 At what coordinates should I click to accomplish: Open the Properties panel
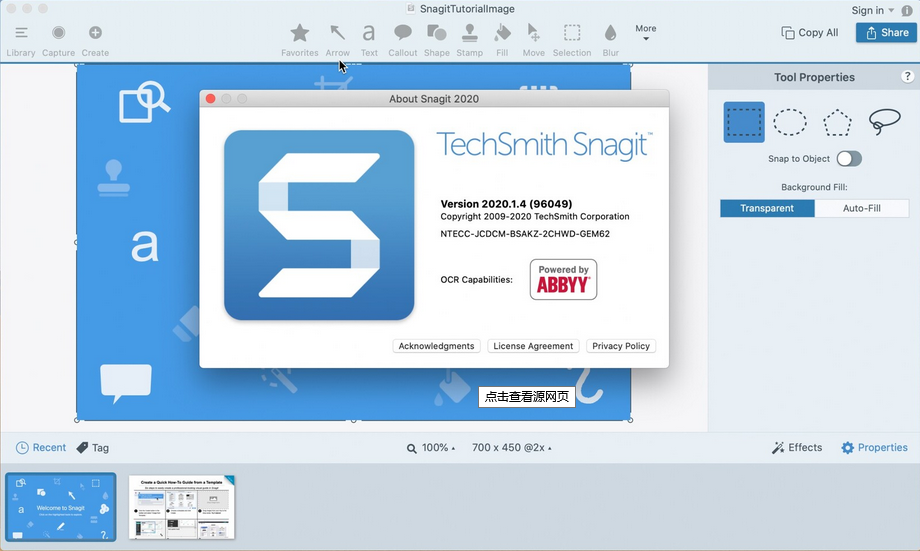(x=874, y=448)
